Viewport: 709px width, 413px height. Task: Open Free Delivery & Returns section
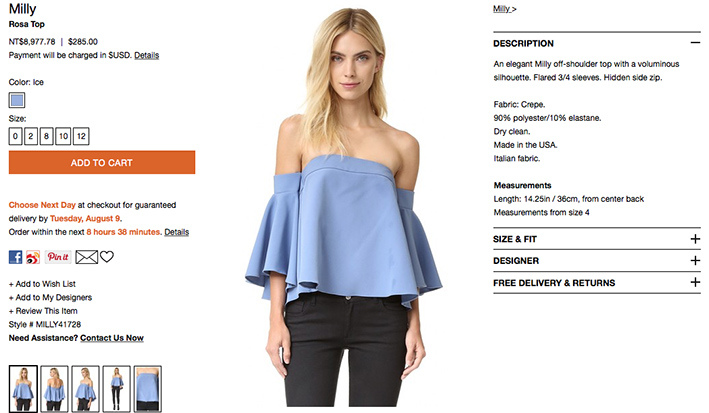click(597, 283)
